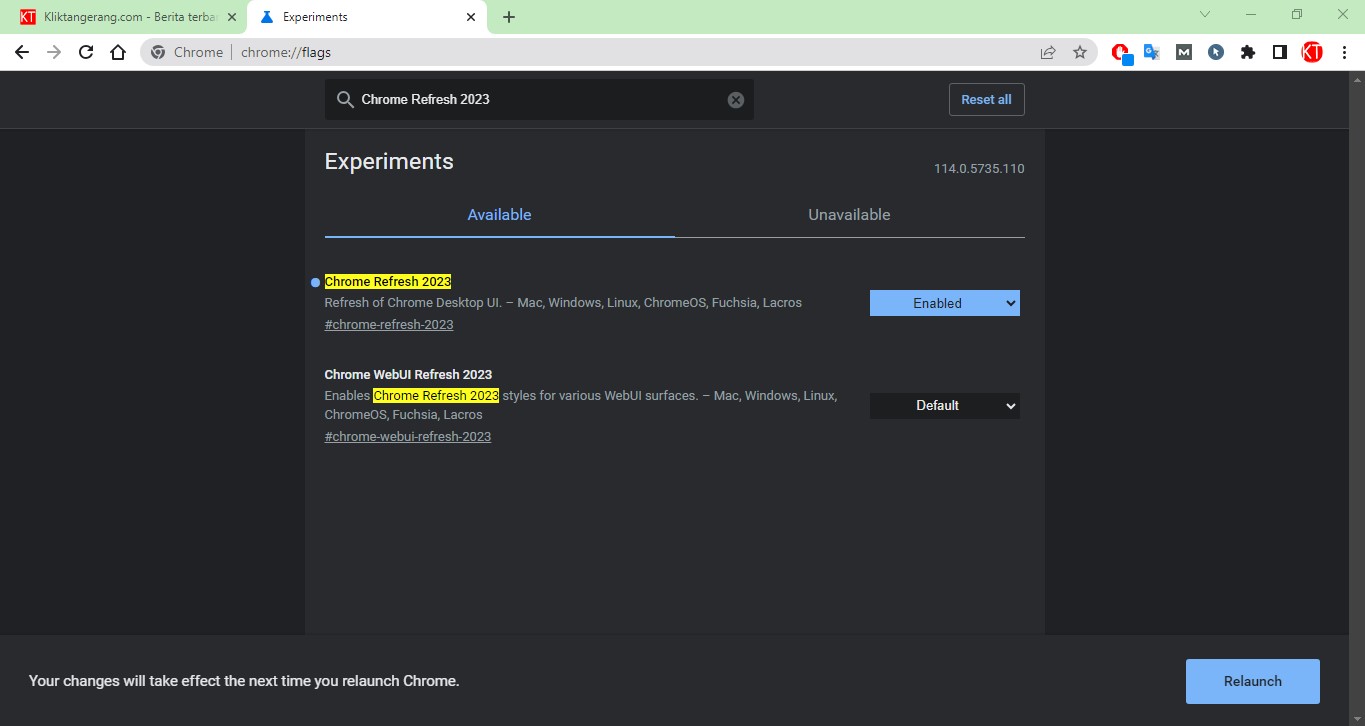Open the blue cursor extension icon
This screenshot has height=726, width=1365.
pos(1216,53)
